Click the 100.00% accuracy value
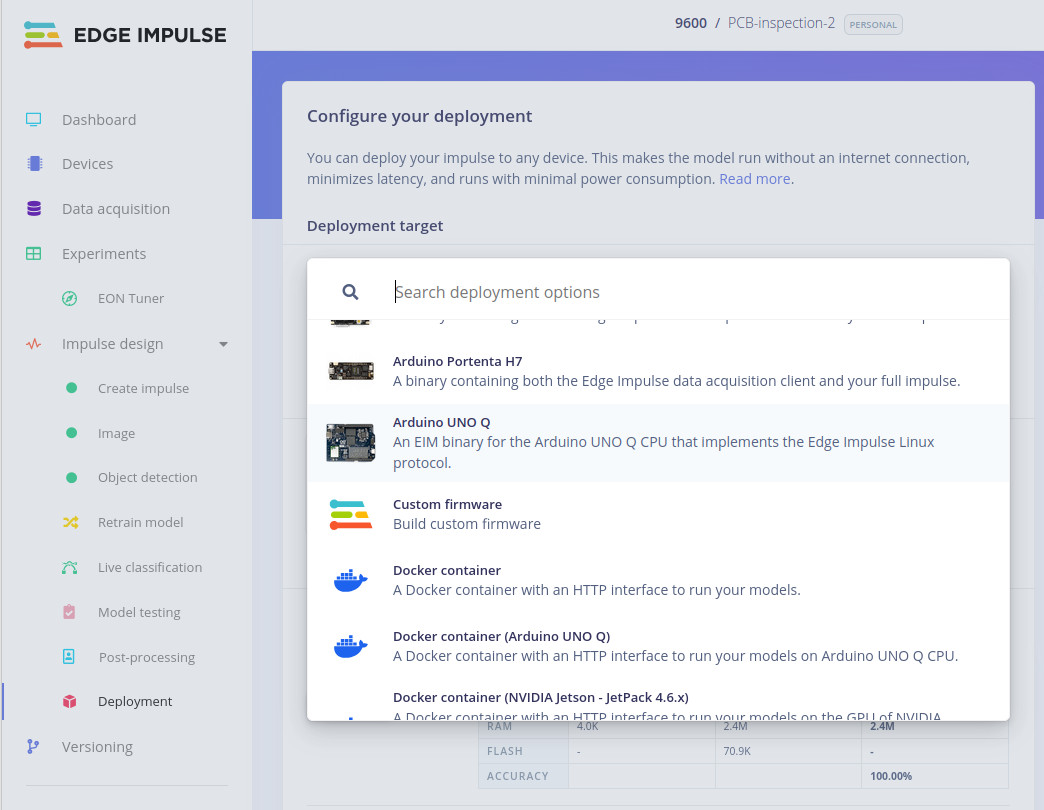This screenshot has width=1044, height=810. (890, 776)
